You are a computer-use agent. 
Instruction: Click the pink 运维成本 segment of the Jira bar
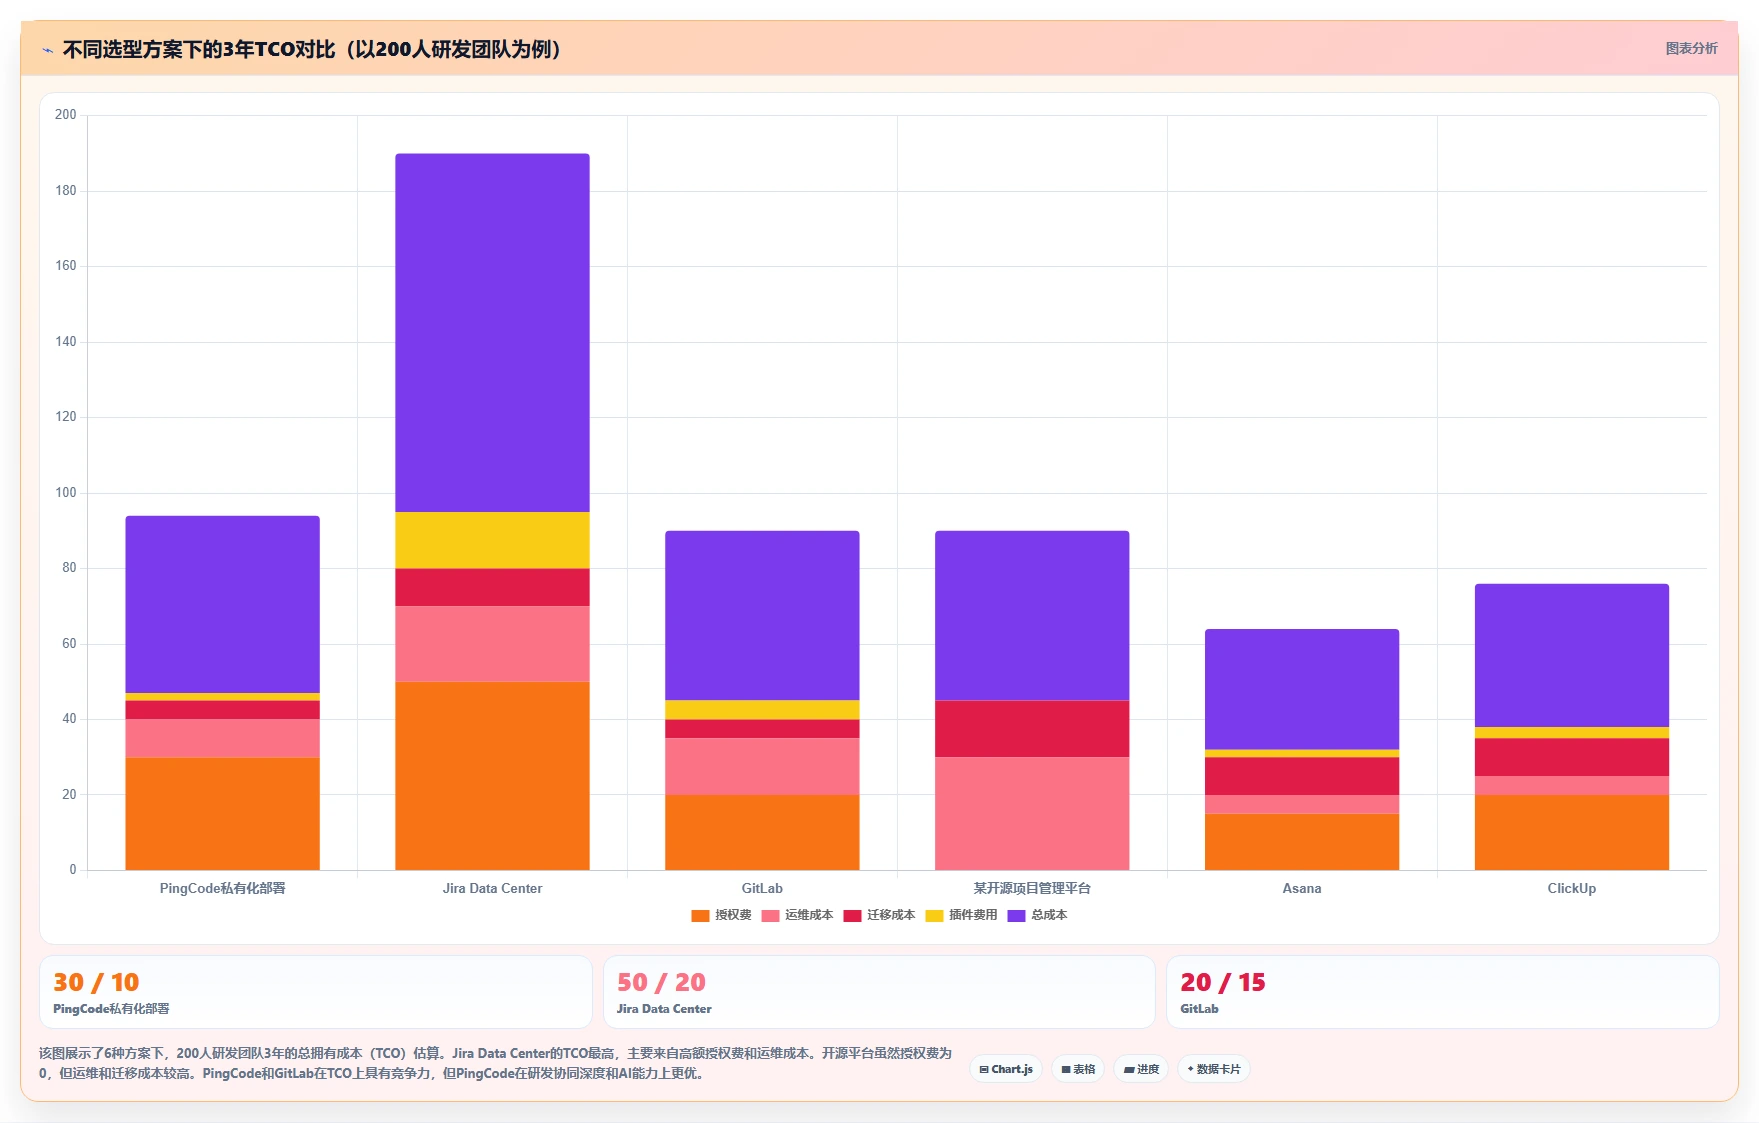coord(492,644)
